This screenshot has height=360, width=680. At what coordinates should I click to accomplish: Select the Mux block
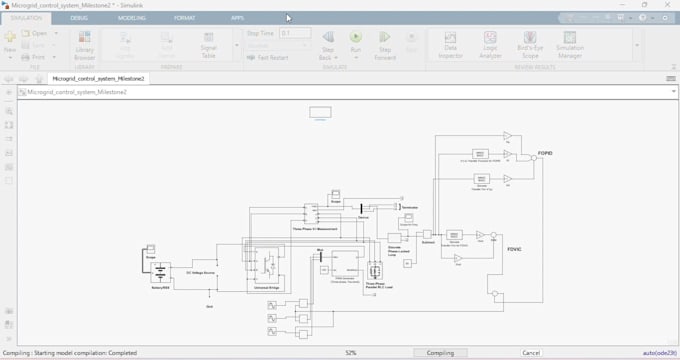pyautogui.click(x=321, y=257)
